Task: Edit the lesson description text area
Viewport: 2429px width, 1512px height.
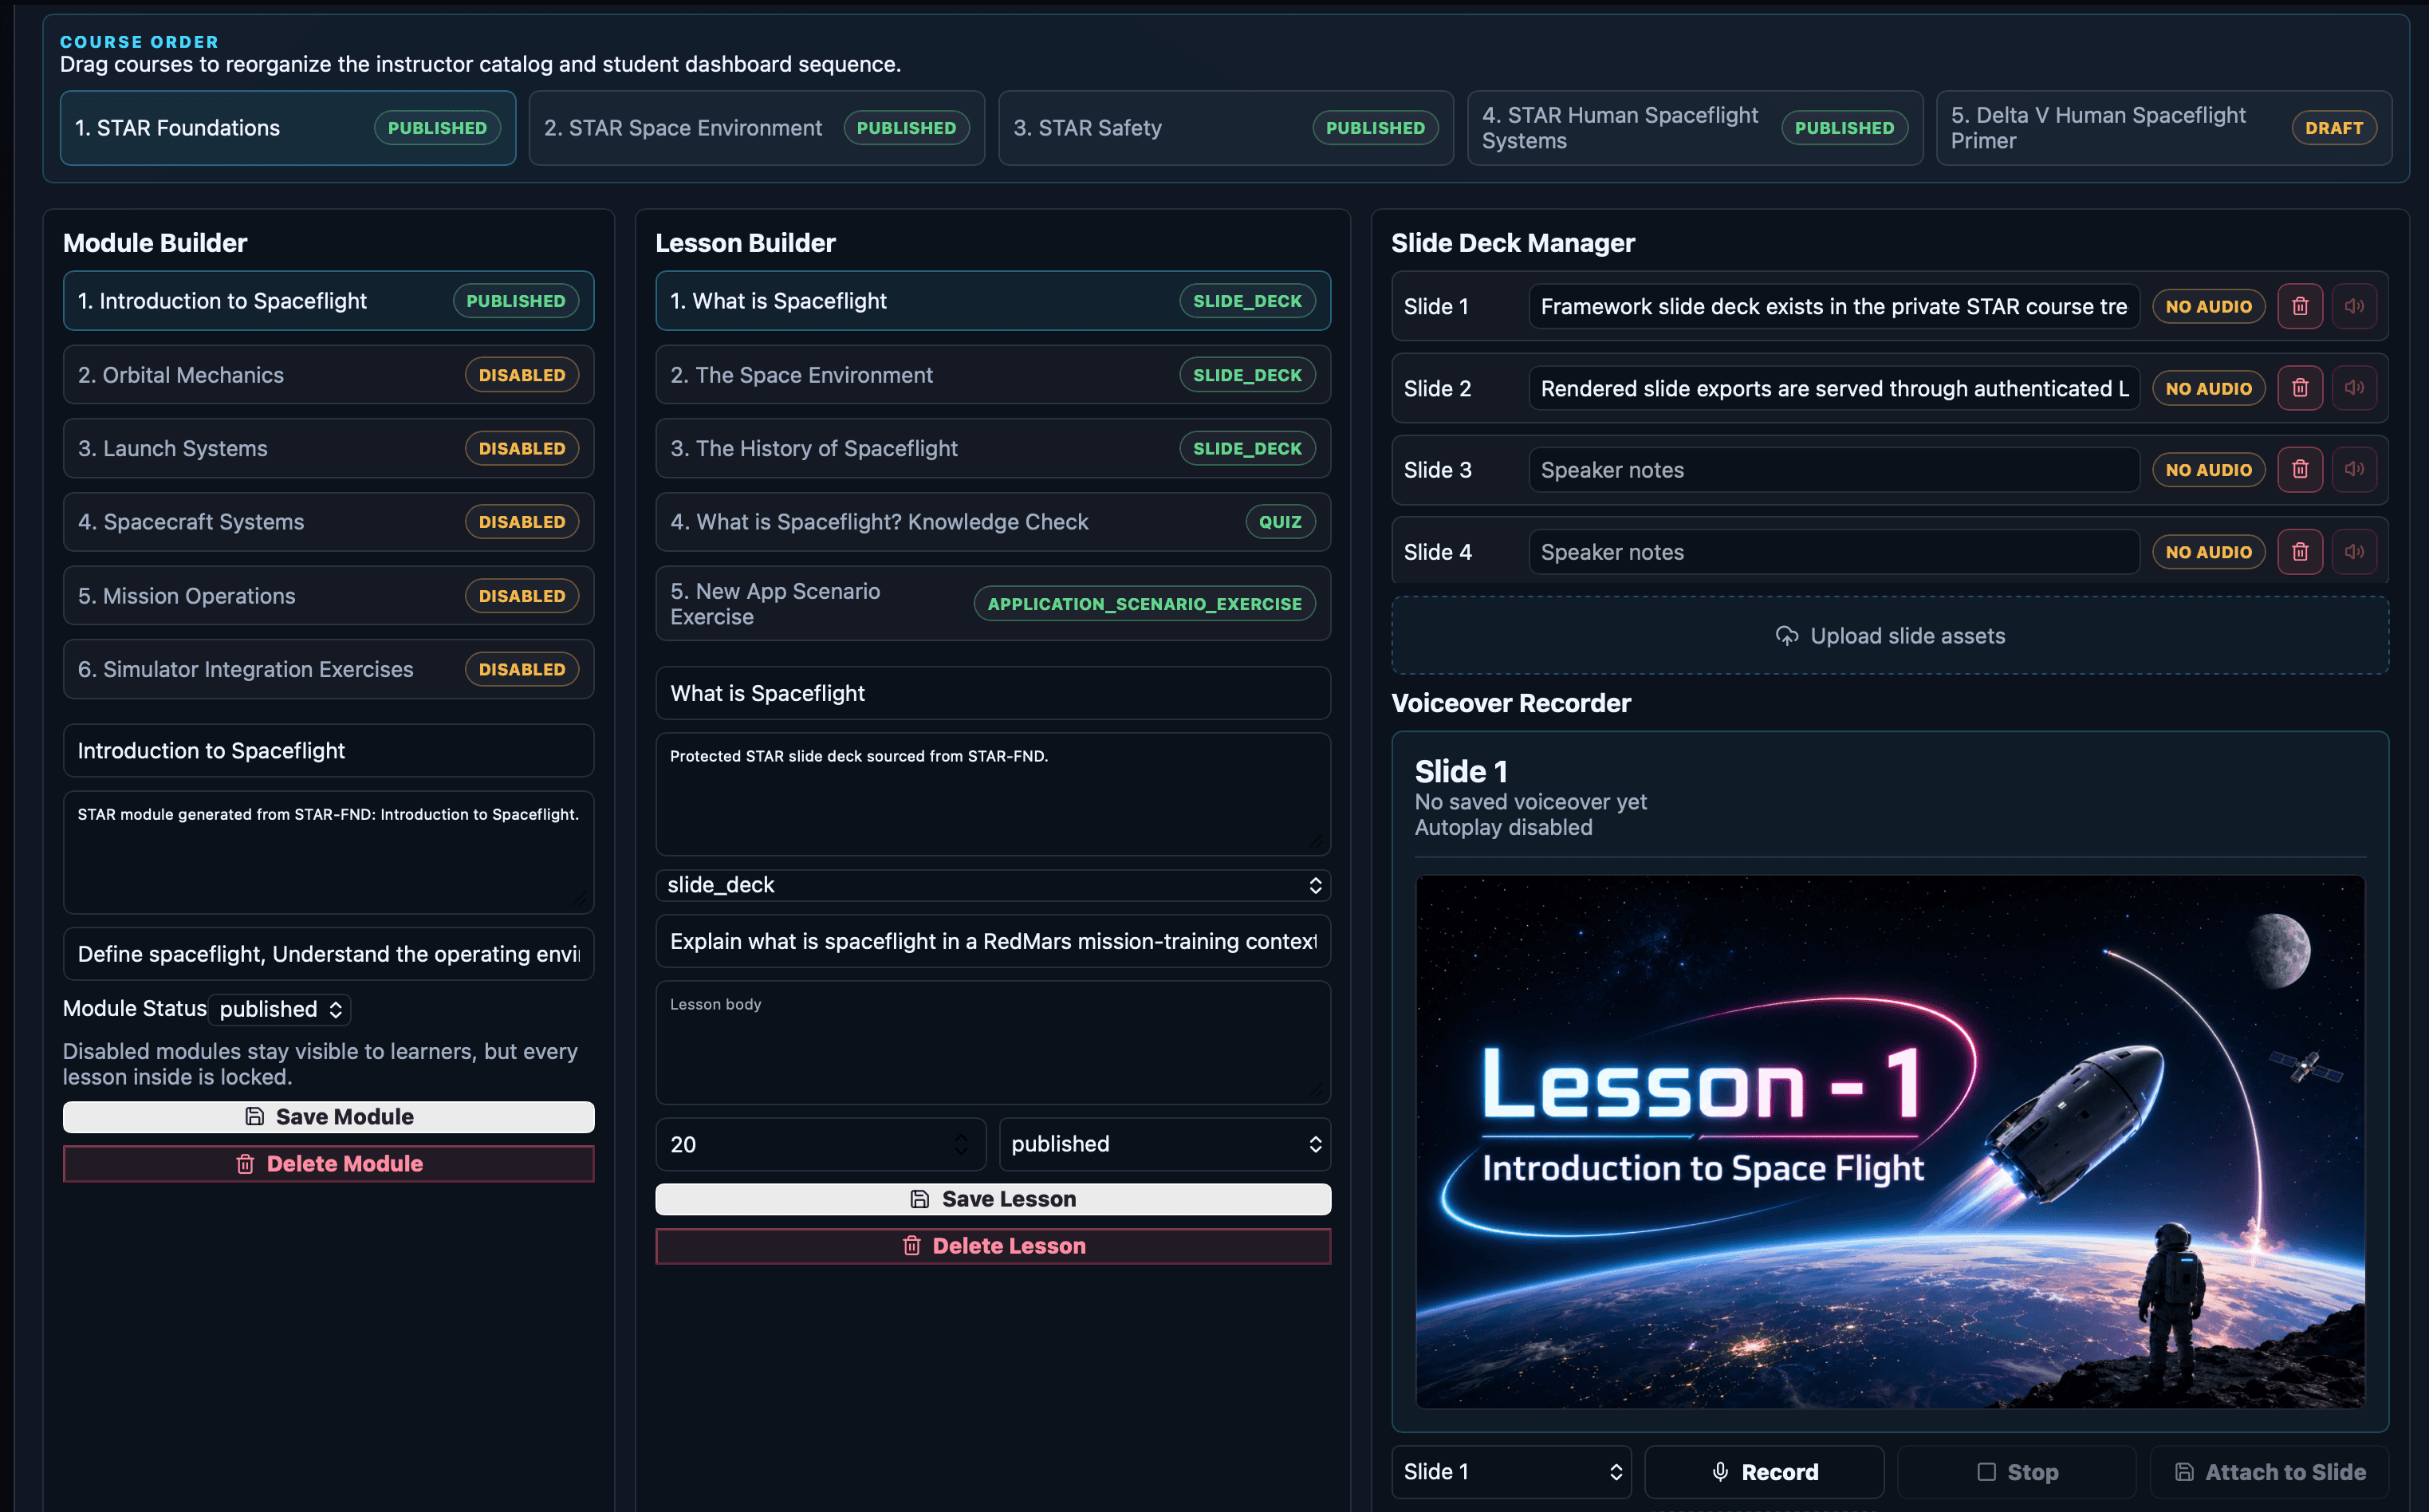Action: [x=993, y=794]
